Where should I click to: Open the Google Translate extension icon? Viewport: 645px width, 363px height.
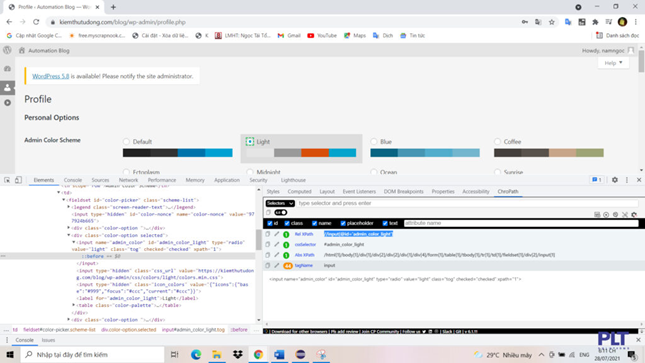tap(568, 22)
